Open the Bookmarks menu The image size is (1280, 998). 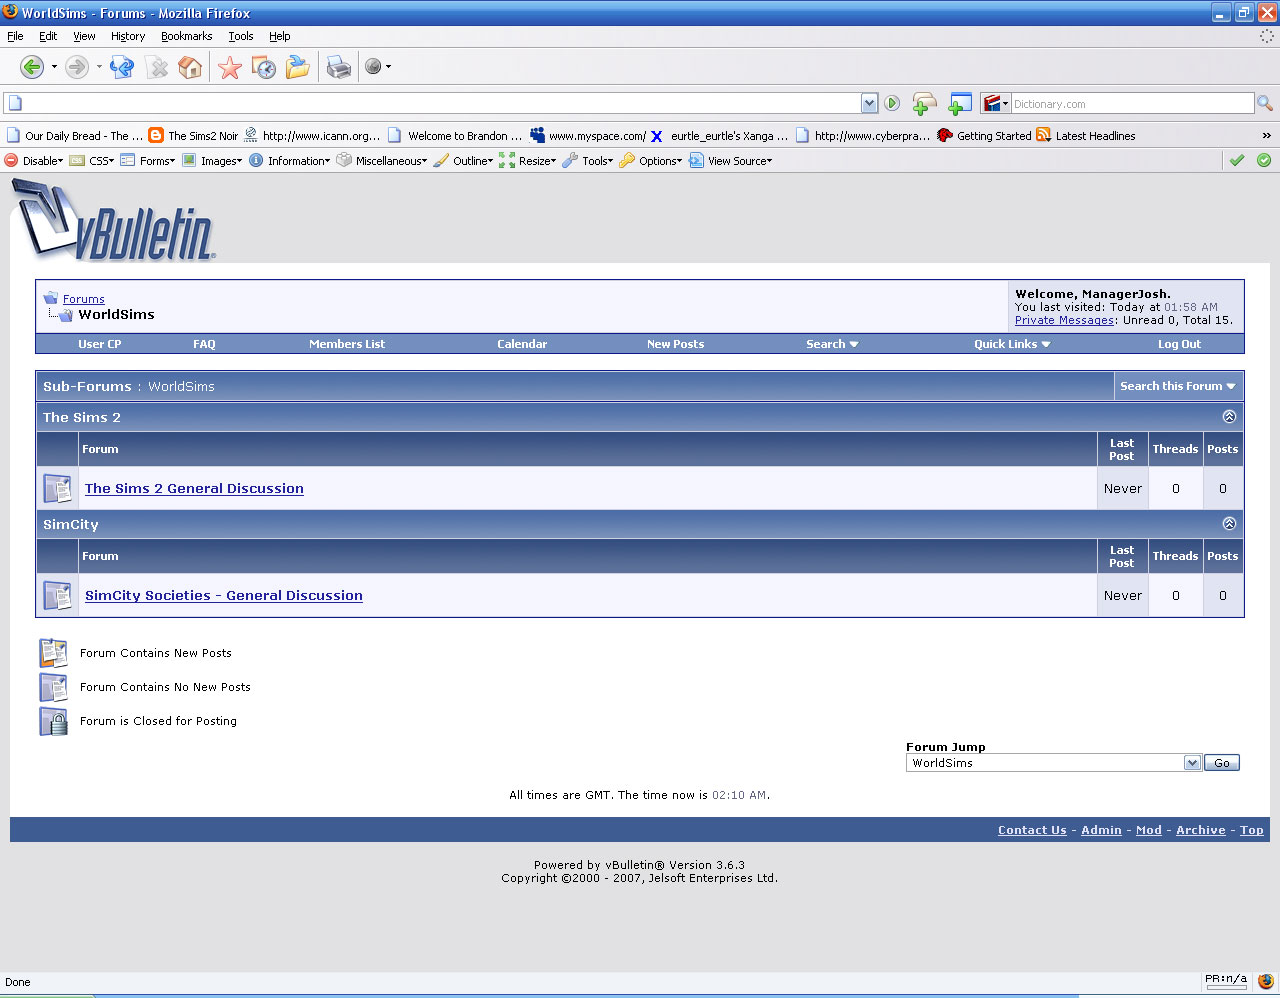click(186, 36)
